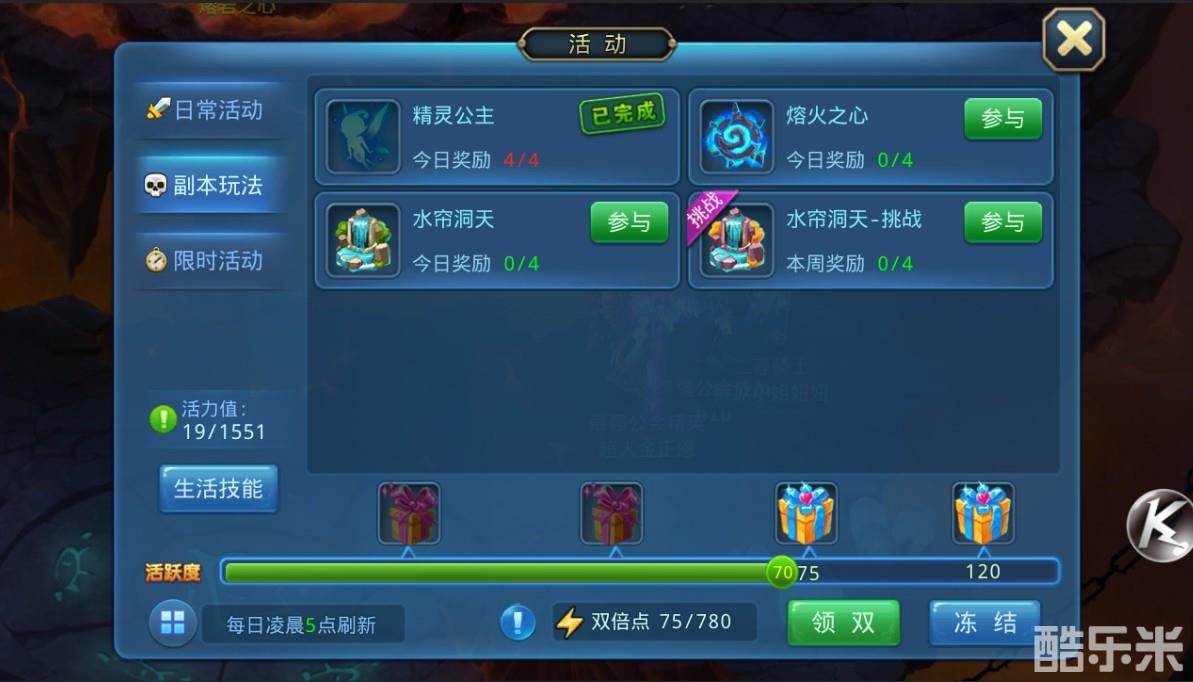This screenshot has height=682, width=1193.
Task: Open the 水帘洞天-挑战 challenge icon
Action: [x=736, y=241]
